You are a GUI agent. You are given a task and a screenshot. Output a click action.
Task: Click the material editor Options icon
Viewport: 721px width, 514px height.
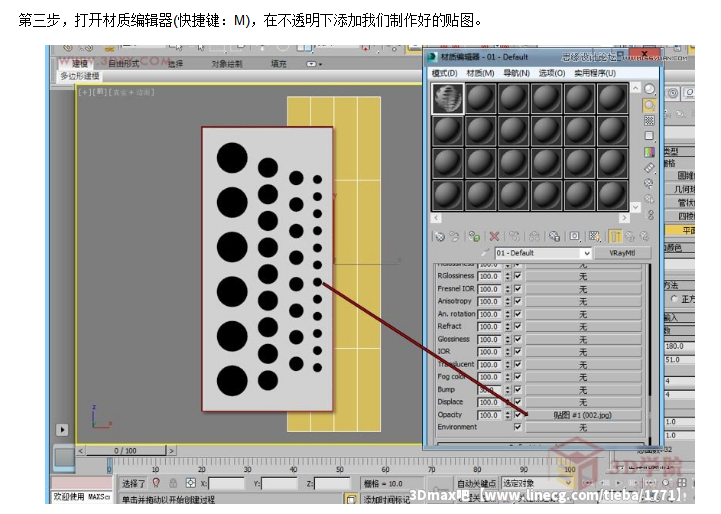[649, 183]
